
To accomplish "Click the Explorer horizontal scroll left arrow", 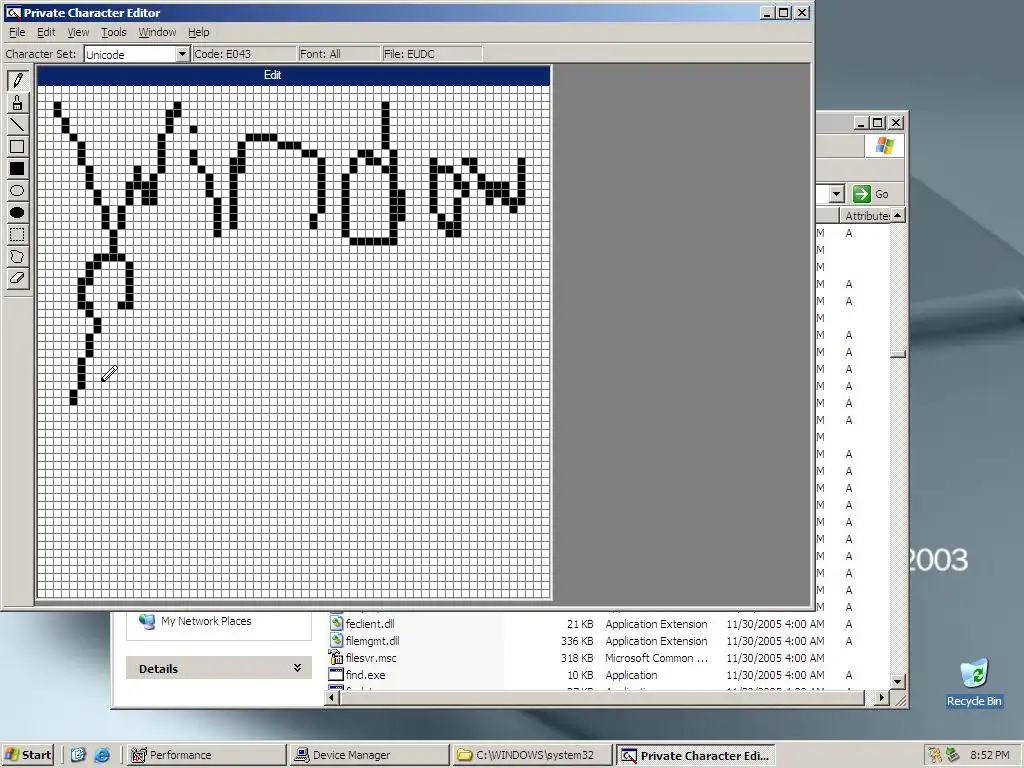I will click(x=332, y=697).
